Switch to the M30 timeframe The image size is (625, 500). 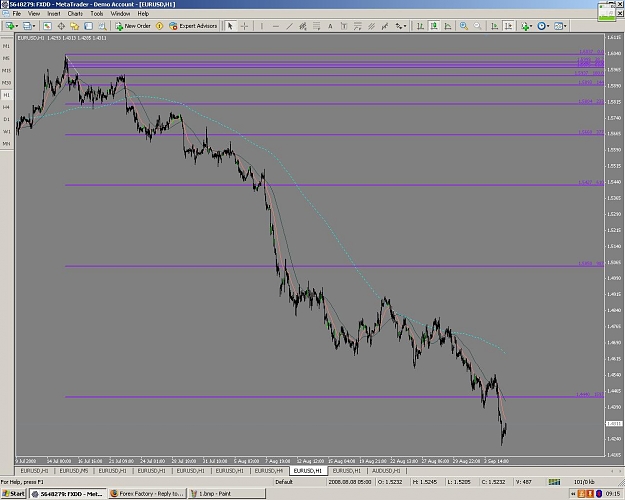tap(6, 83)
